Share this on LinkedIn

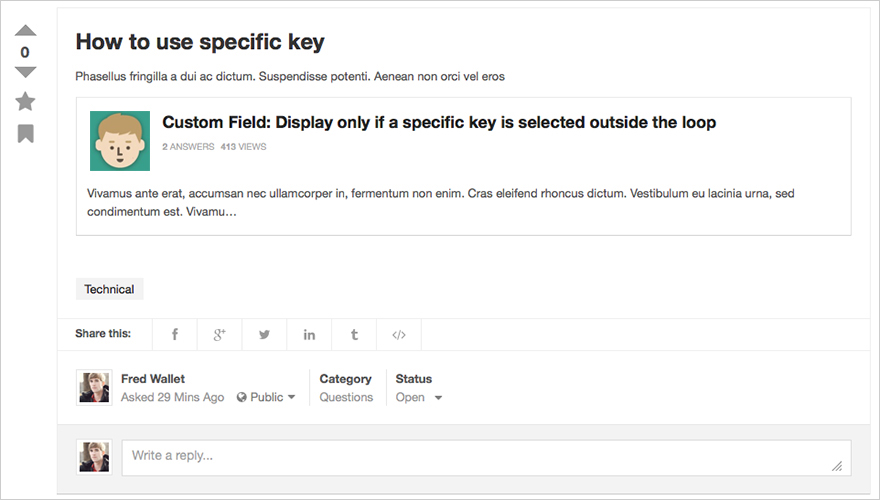[x=309, y=334]
